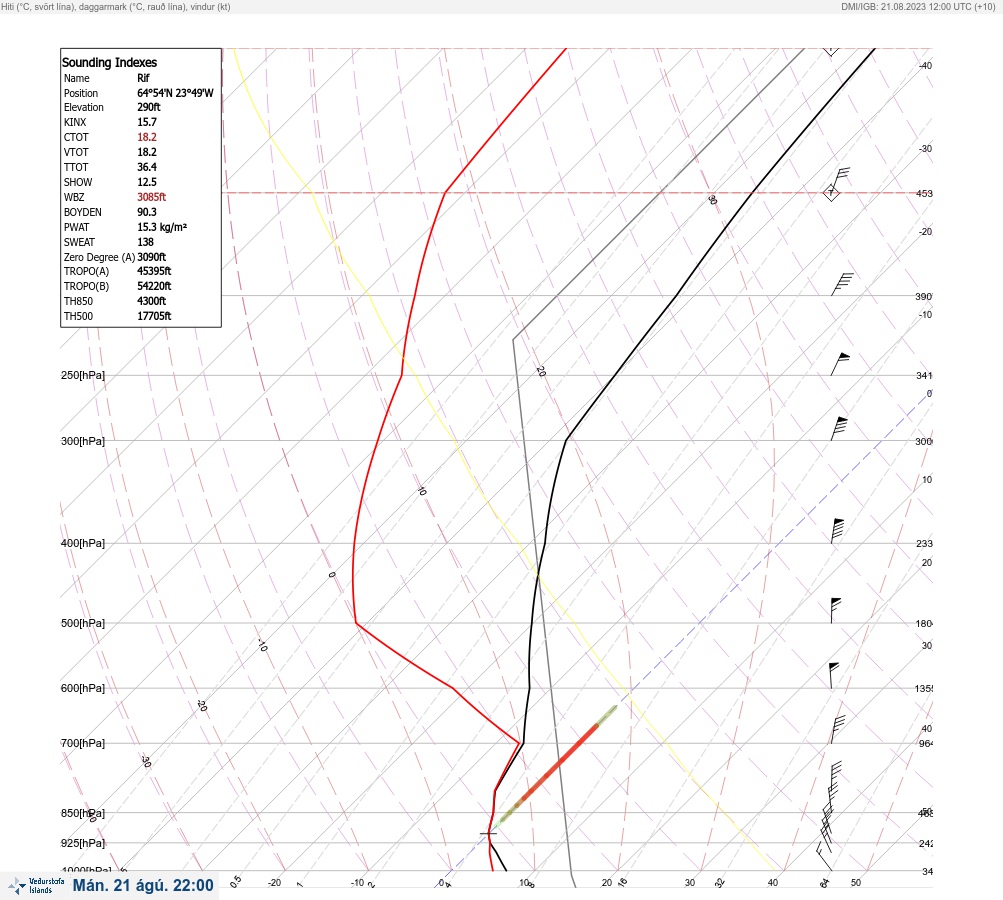This screenshot has height=900, width=1003.
Task: Select VTOT value 18.2
Action: pyautogui.click(x=146, y=152)
